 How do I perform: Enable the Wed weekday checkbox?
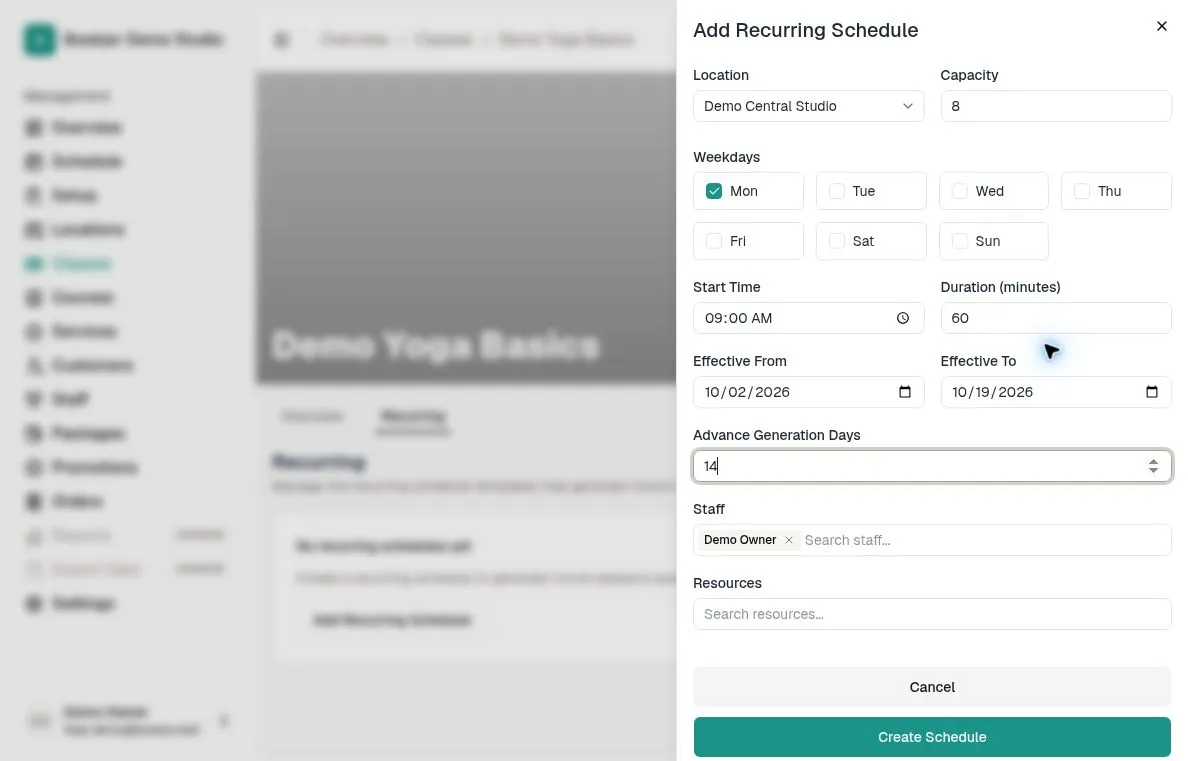pyautogui.click(x=959, y=191)
